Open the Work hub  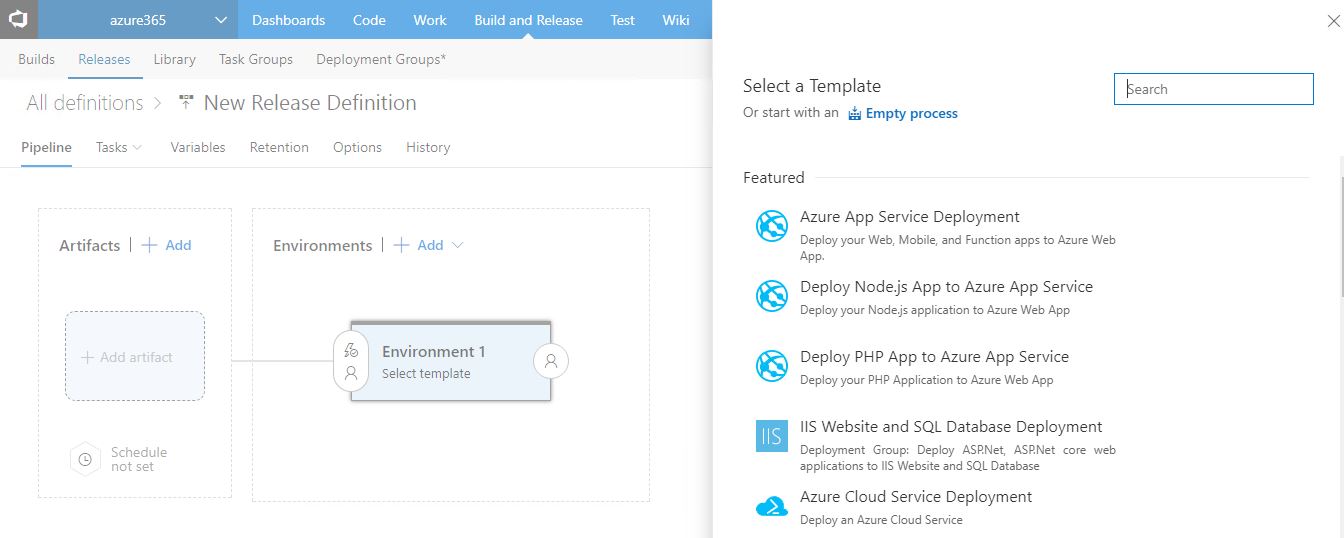point(430,20)
